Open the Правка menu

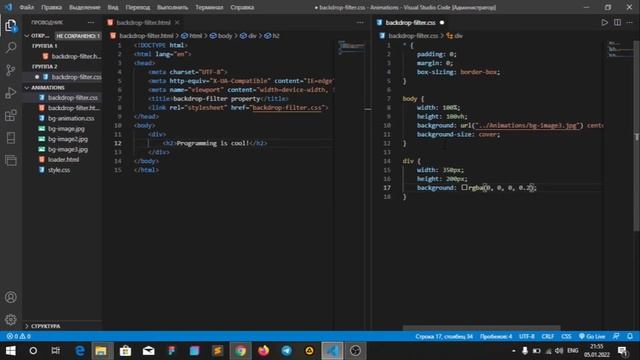click(x=51, y=7)
